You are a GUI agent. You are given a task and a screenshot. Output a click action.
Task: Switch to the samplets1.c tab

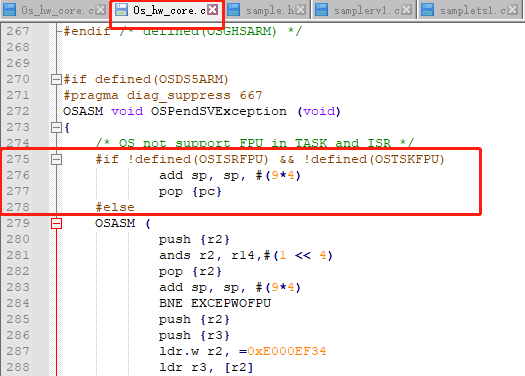coord(469,10)
